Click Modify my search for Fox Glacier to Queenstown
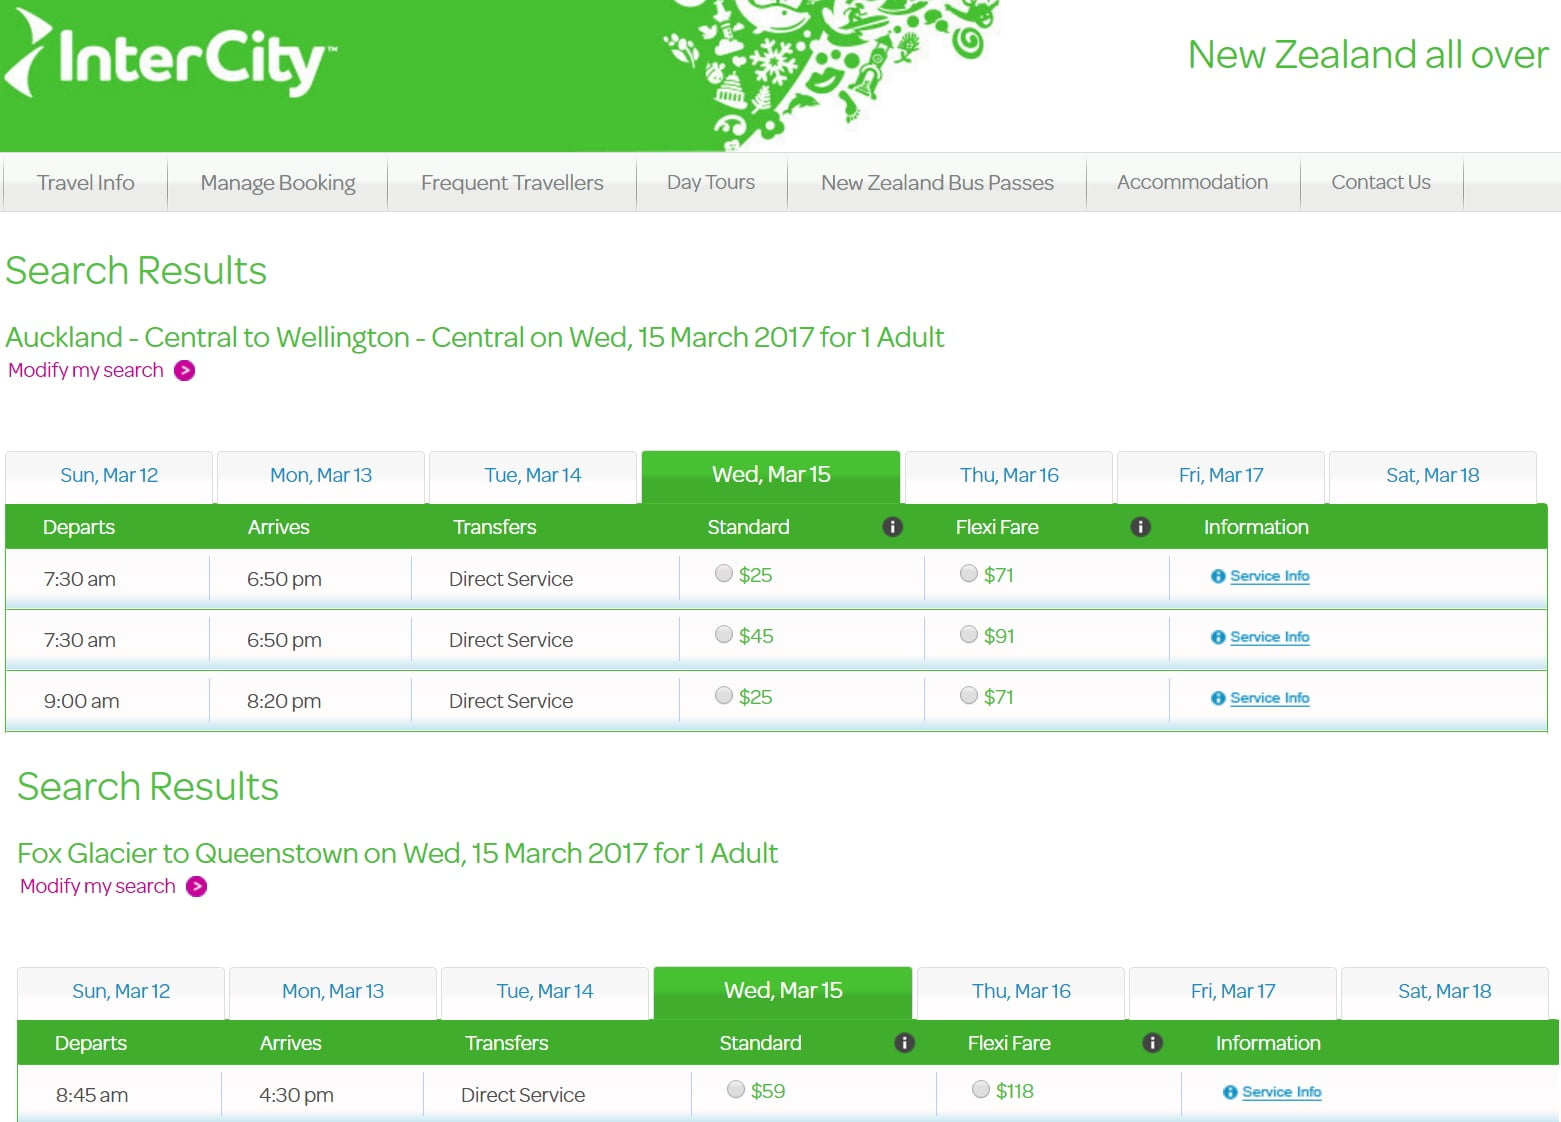The height and width of the screenshot is (1122, 1561). point(98,886)
